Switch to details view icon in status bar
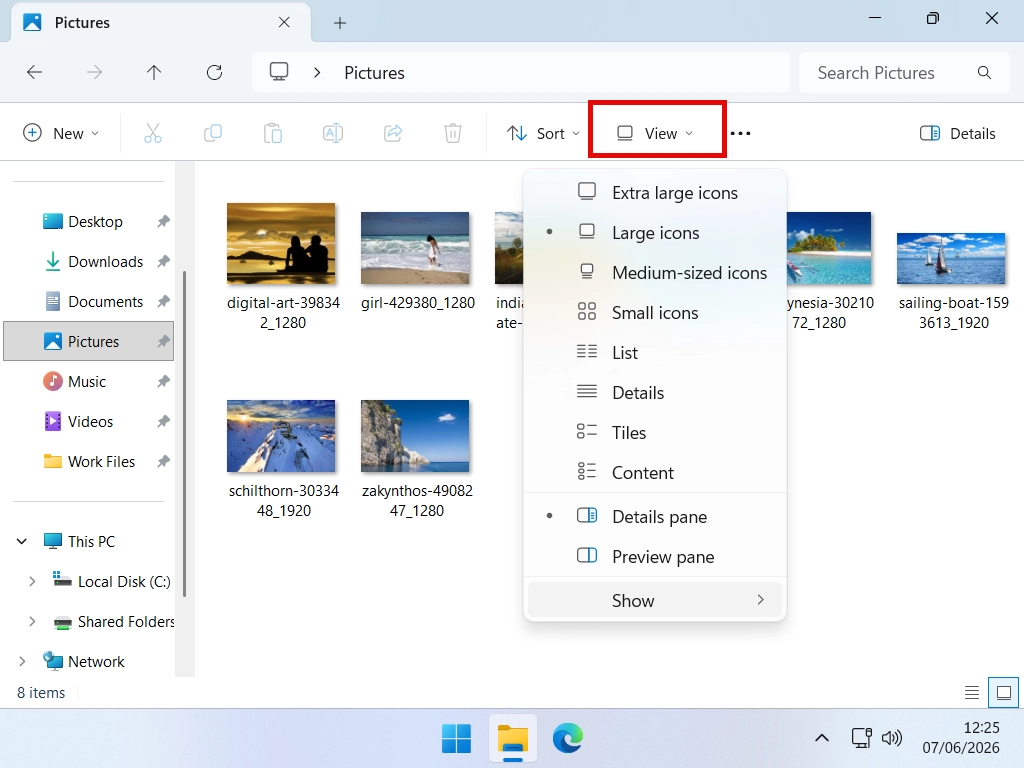This screenshot has width=1024, height=768. click(x=972, y=692)
